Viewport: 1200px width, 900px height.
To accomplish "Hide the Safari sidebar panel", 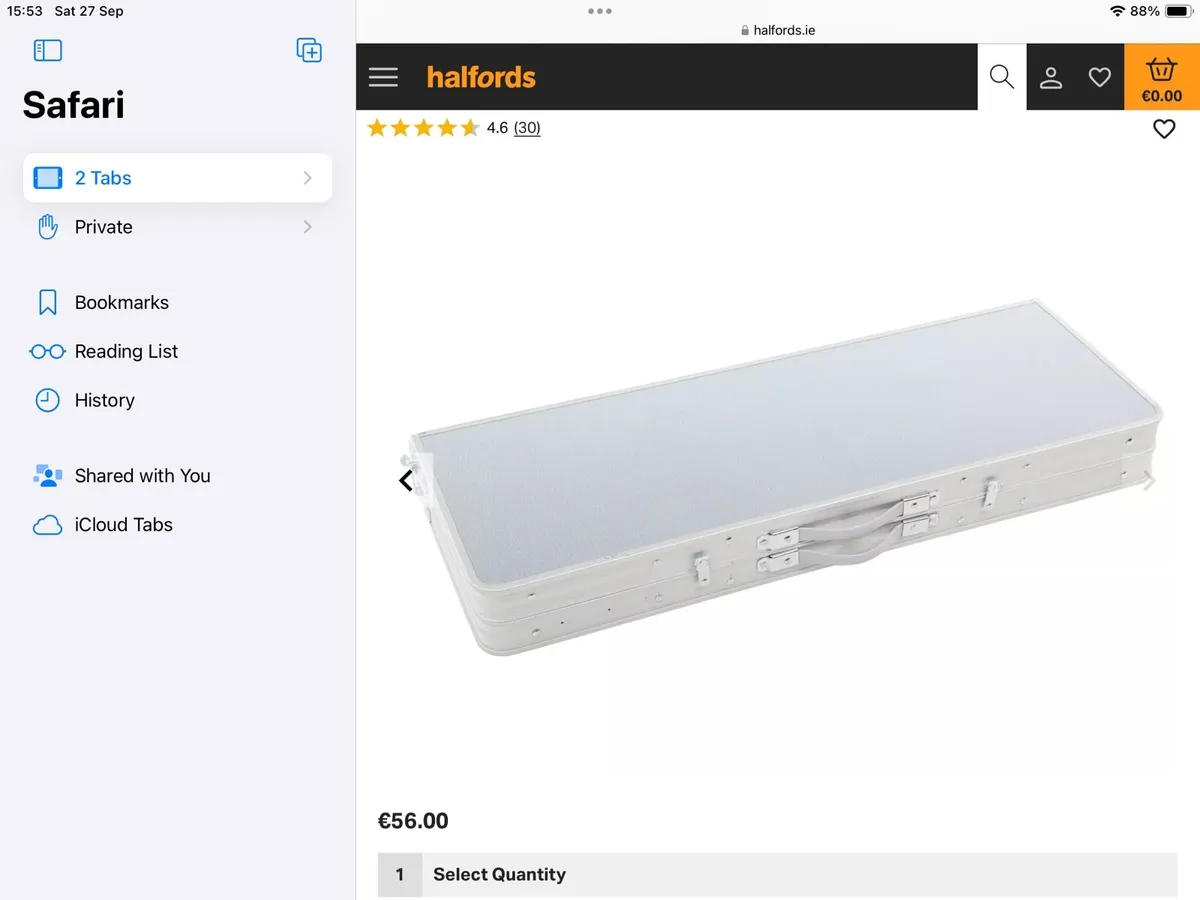I will (x=48, y=50).
